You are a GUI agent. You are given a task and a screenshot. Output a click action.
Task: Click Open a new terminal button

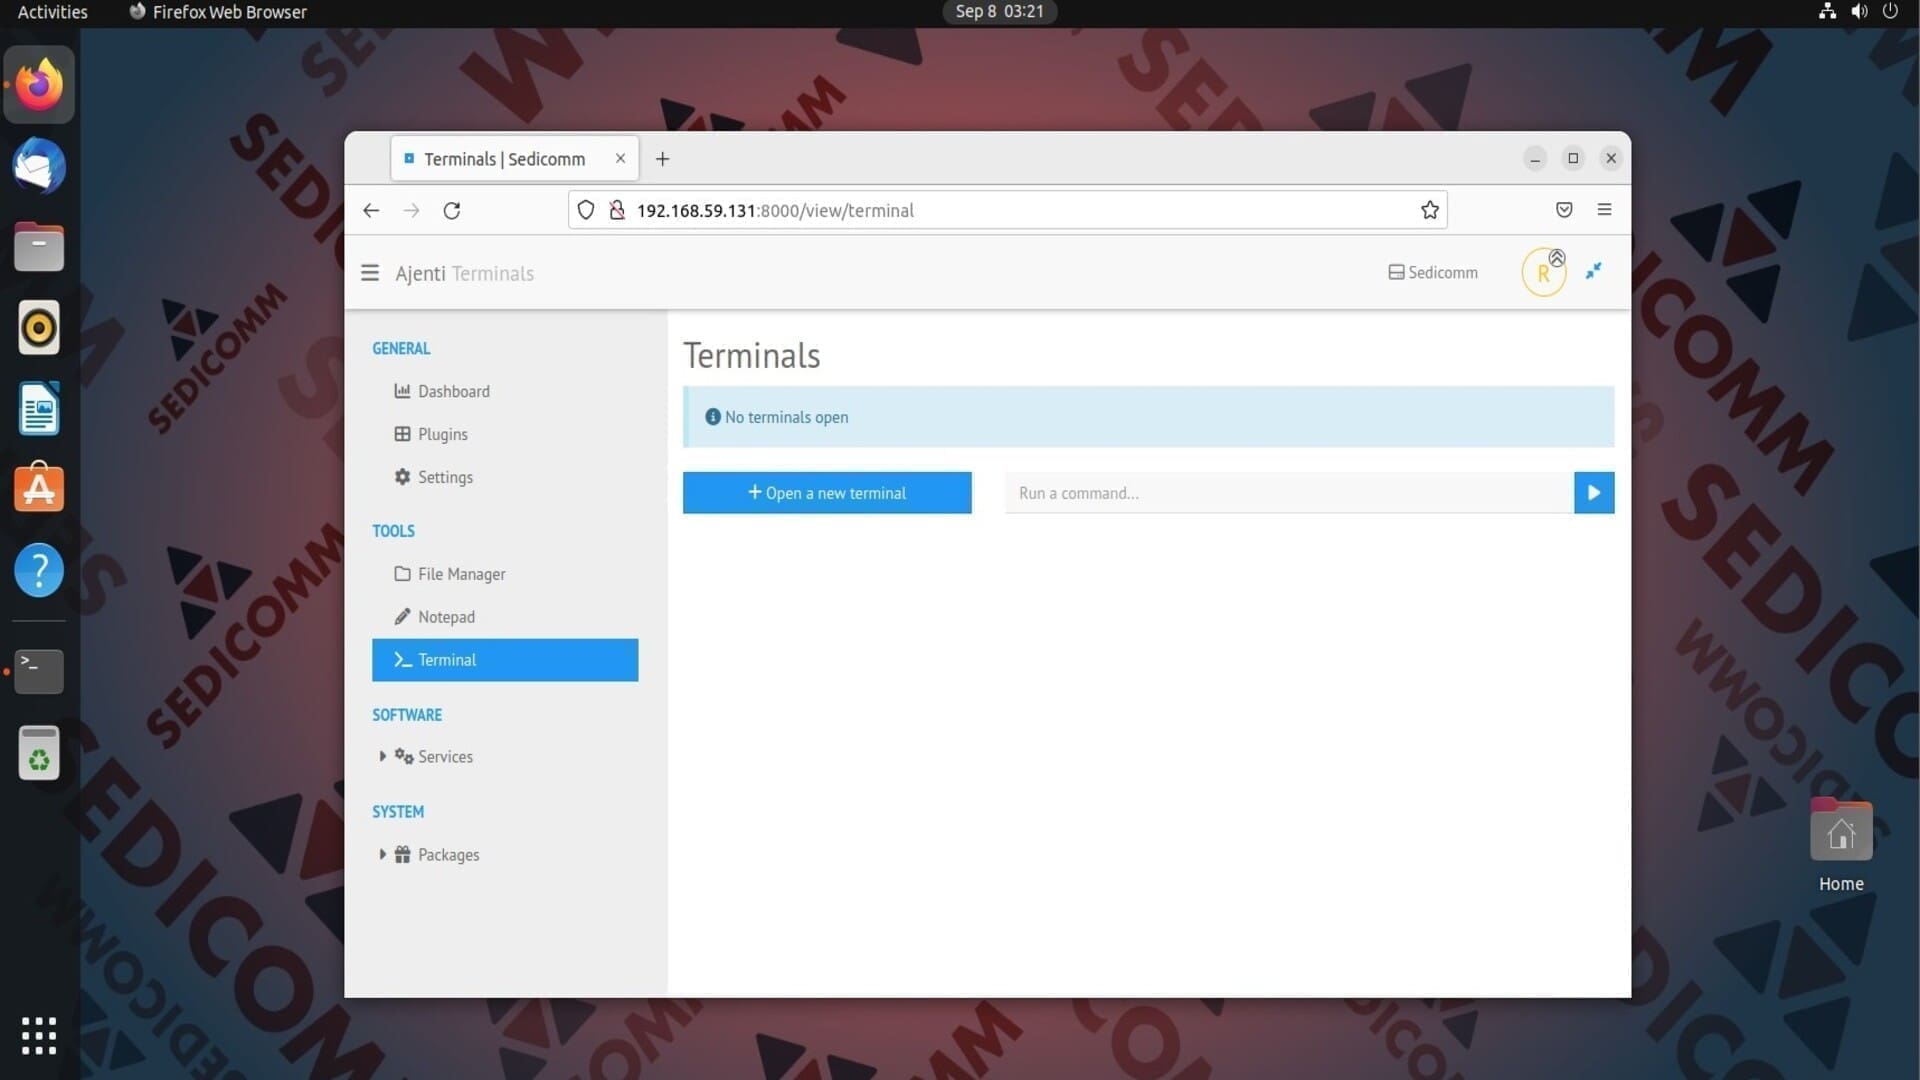pos(827,493)
